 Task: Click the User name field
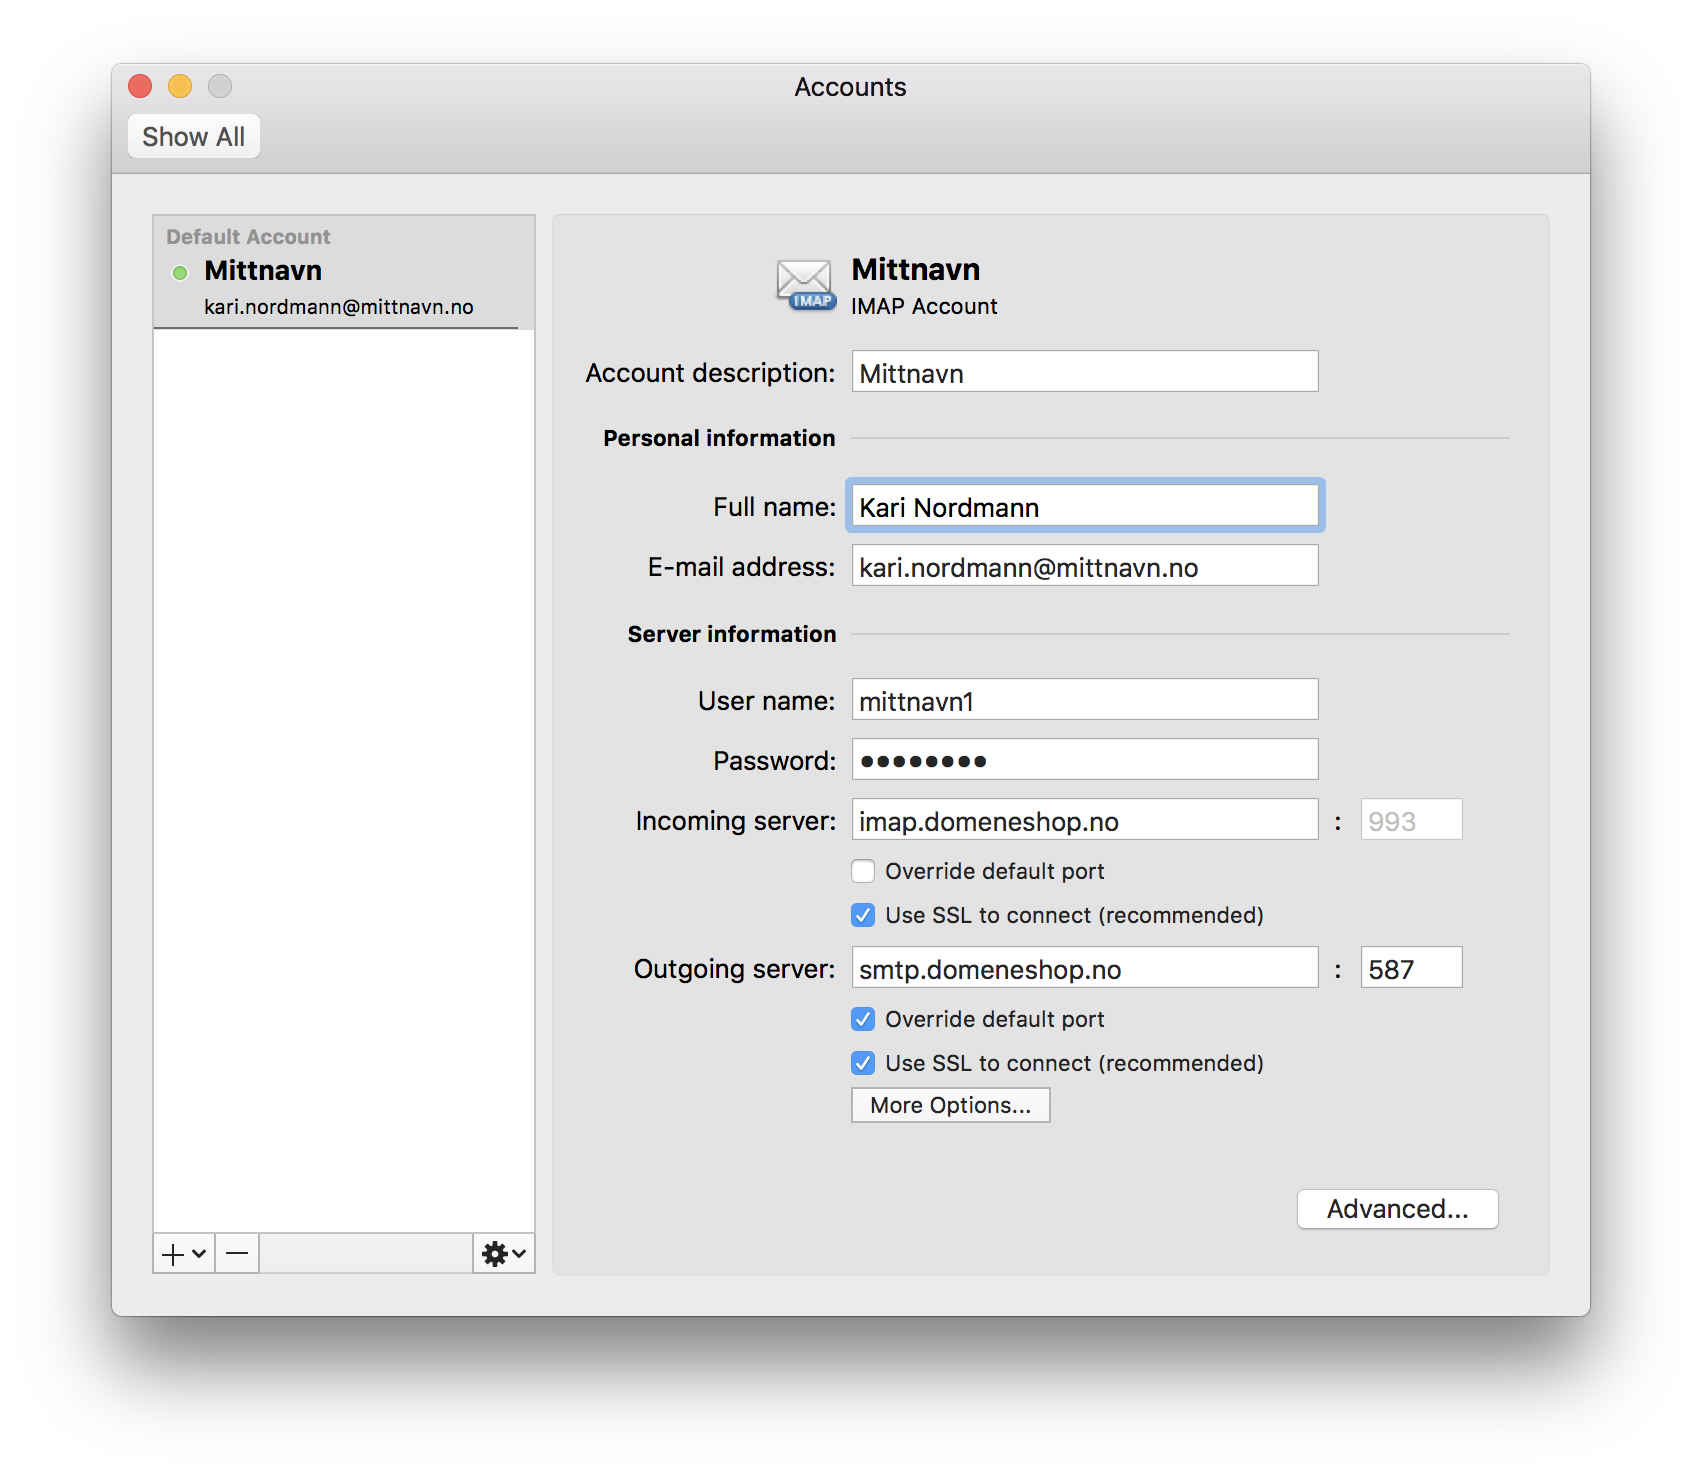click(1085, 700)
